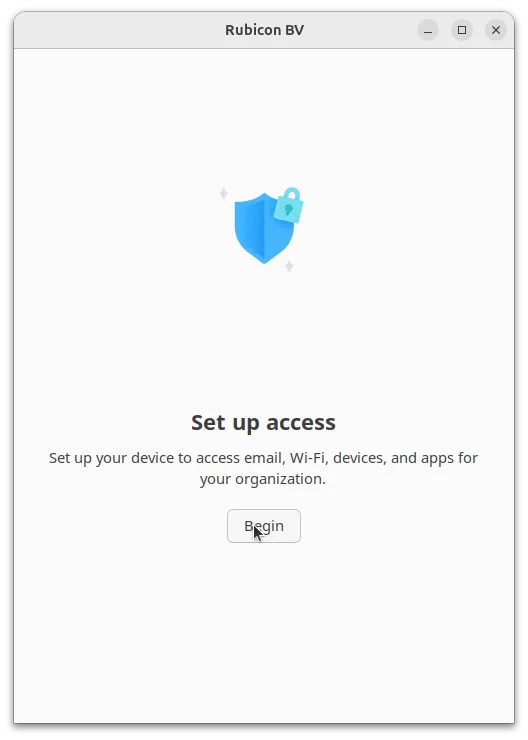Select the Set up access heading
Screen dimensions: 528x740
tap(263, 422)
